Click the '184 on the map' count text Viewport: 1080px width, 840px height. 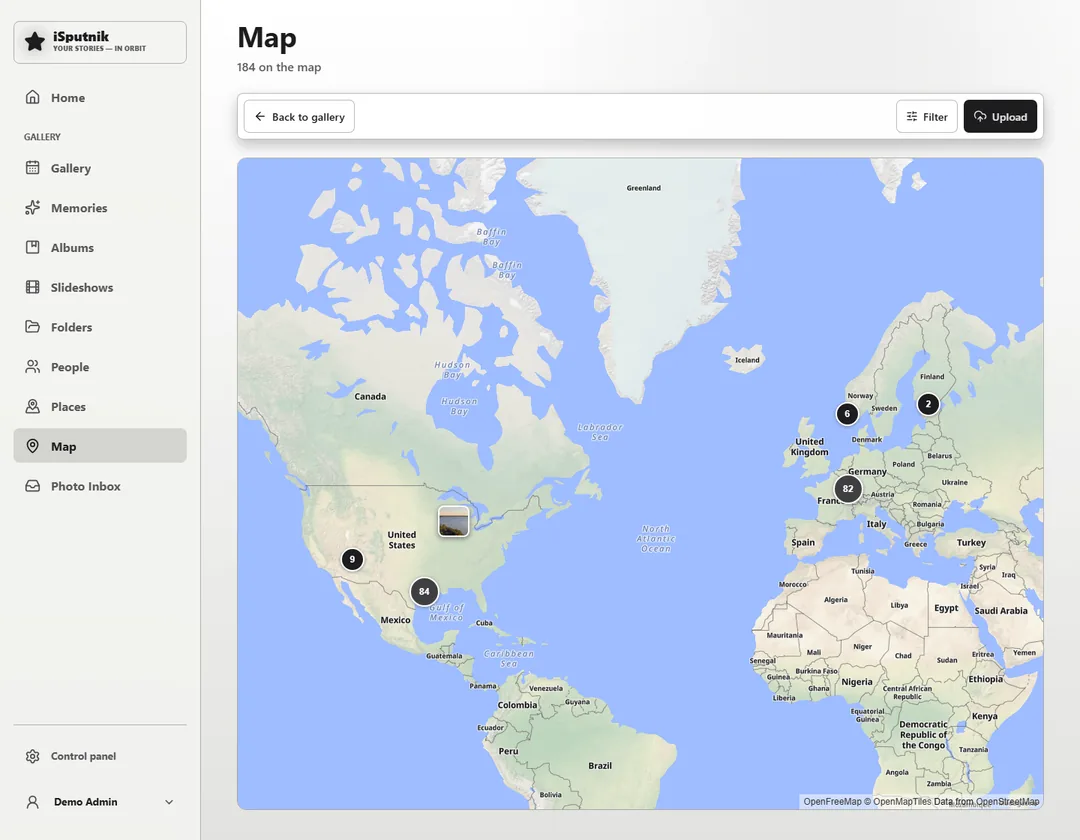pos(279,67)
